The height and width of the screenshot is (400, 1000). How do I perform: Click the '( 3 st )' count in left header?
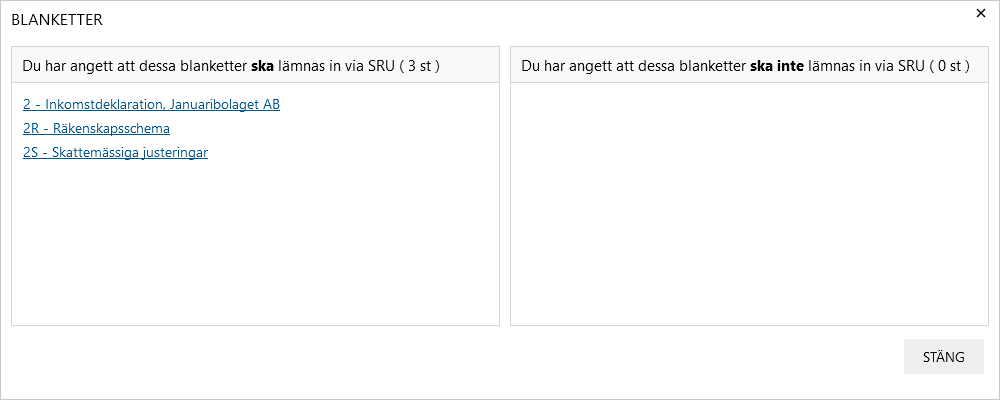click(420, 66)
